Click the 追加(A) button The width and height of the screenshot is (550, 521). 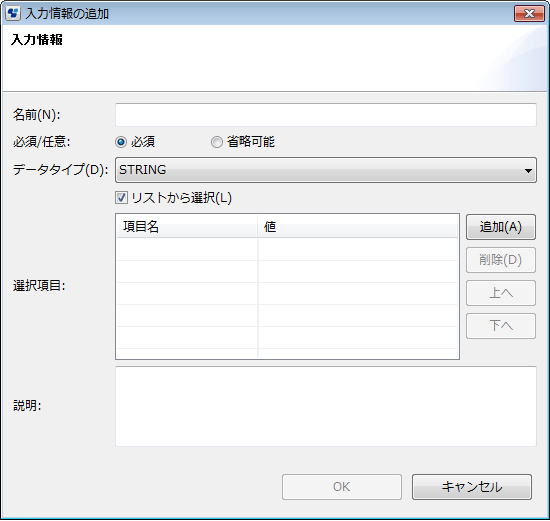point(501,227)
